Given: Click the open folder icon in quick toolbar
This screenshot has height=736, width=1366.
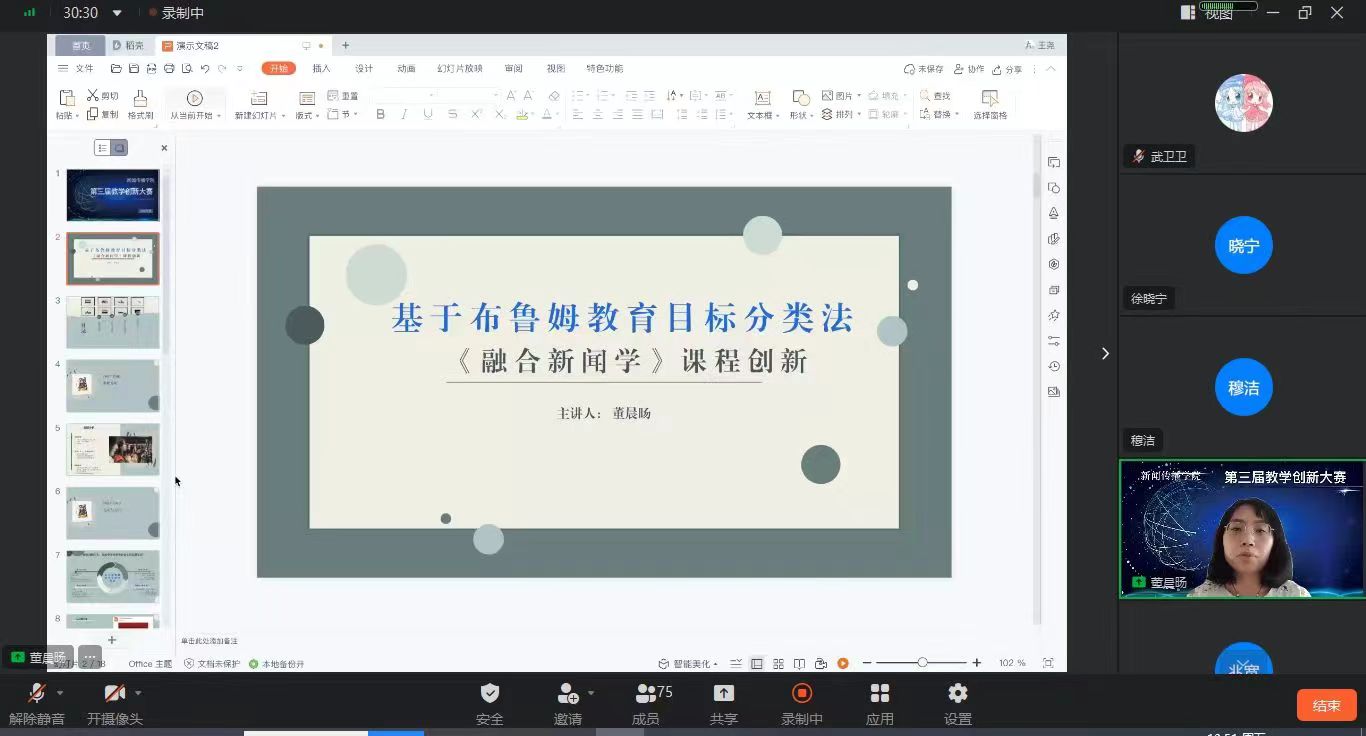Looking at the screenshot, I should point(116,69).
